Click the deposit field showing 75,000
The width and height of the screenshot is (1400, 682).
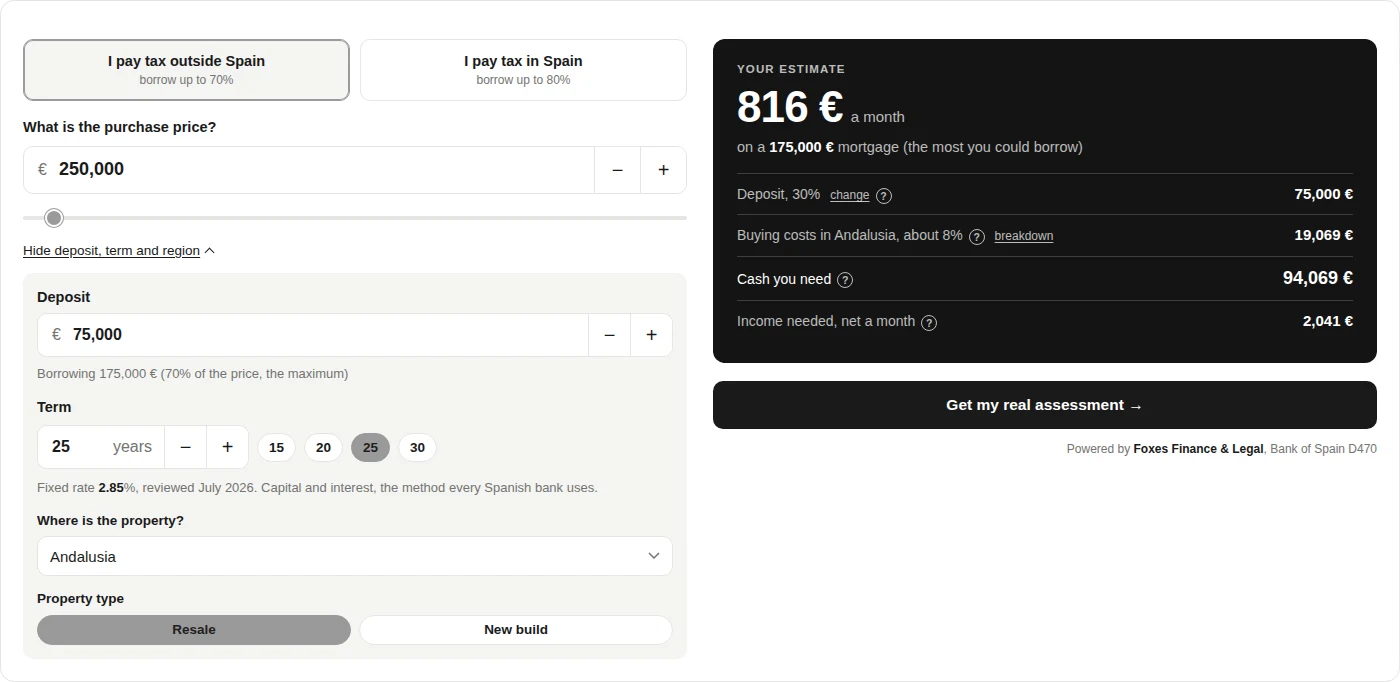tap(313, 335)
